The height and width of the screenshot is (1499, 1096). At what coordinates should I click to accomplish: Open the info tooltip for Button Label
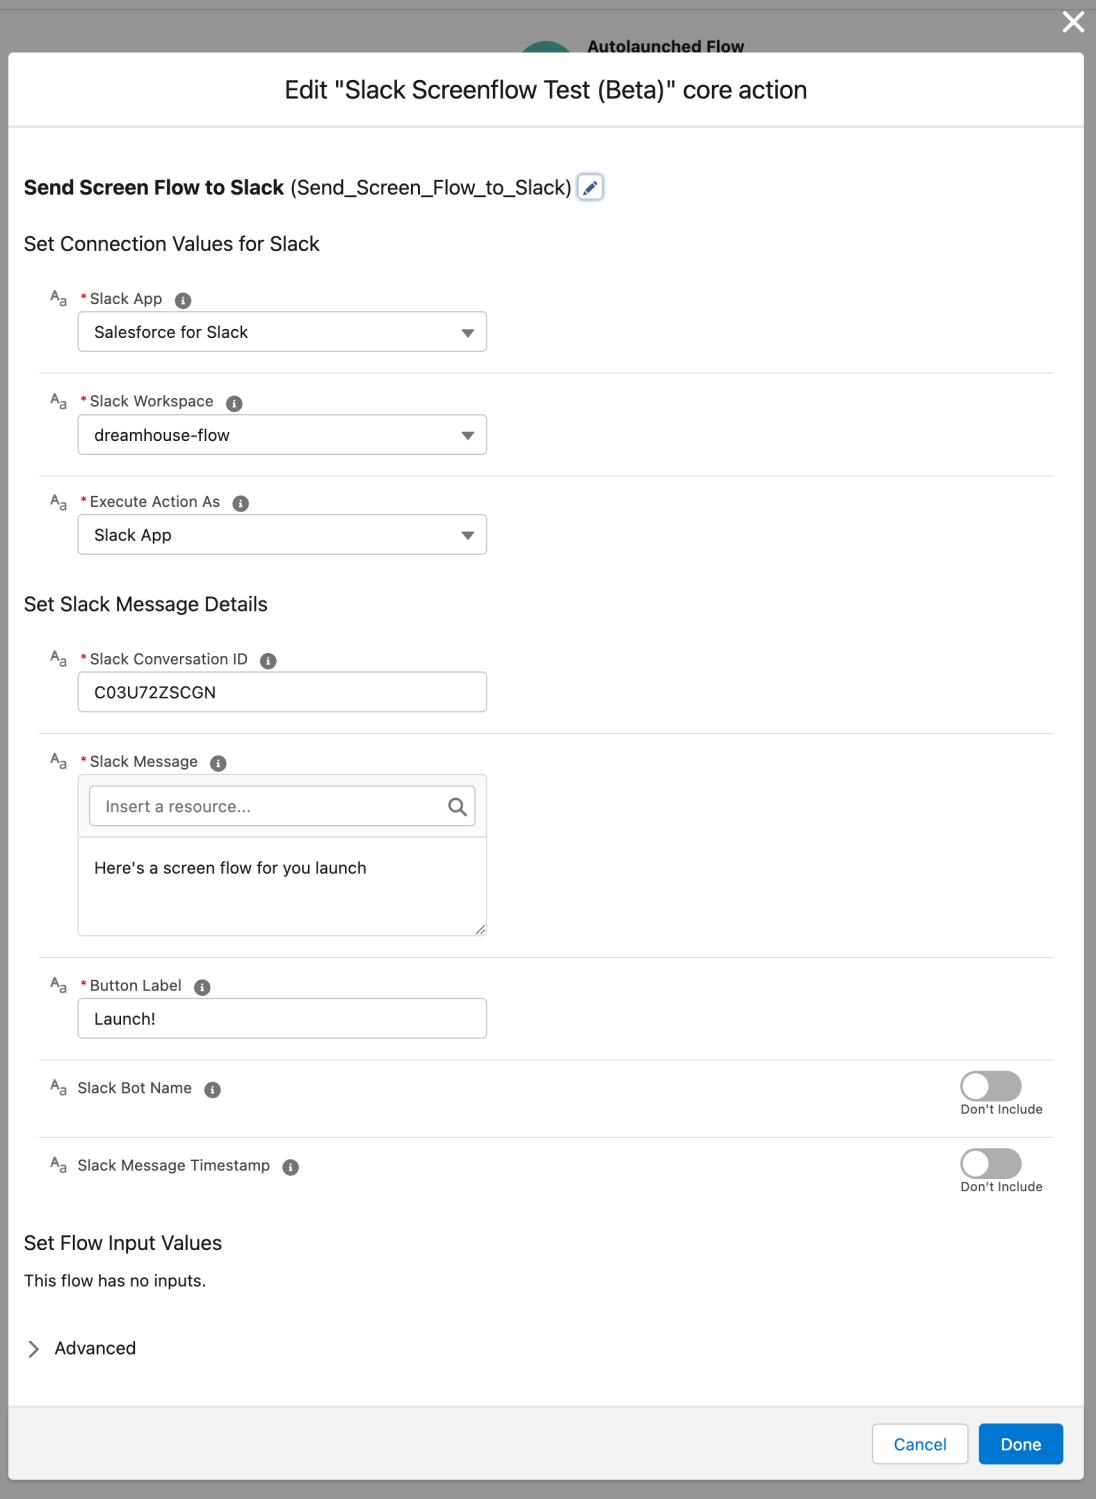(x=201, y=986)
